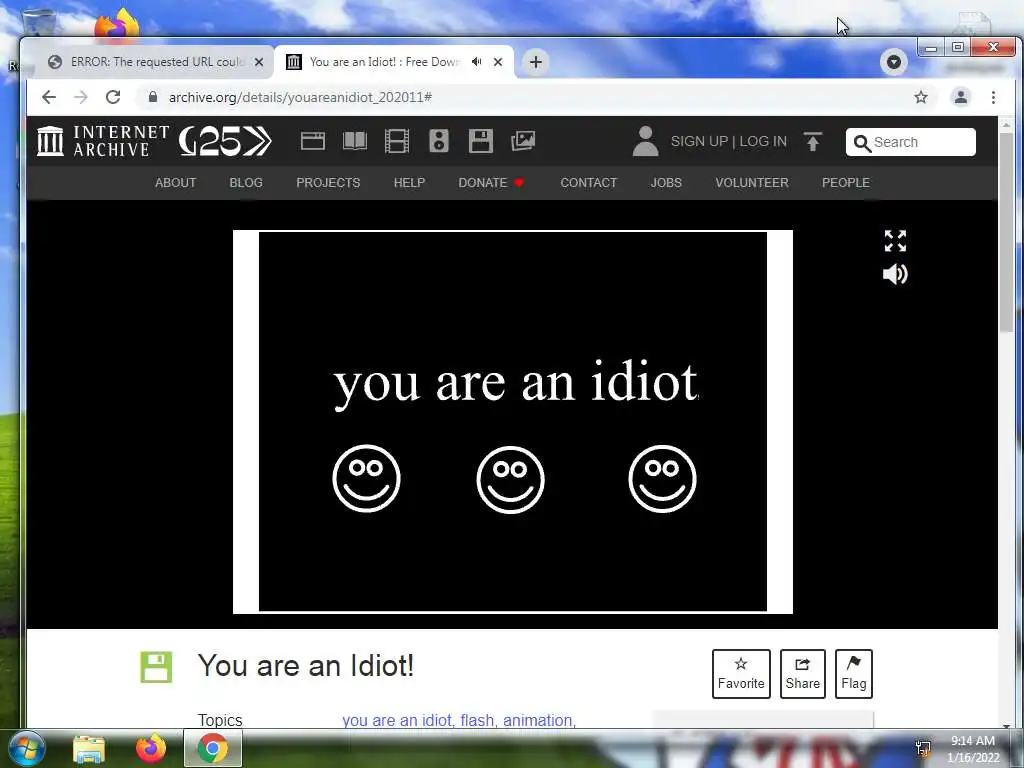Enter fullscreen with the expand arrows icon
The image size is (1024, 768).
tap(895, 241)
